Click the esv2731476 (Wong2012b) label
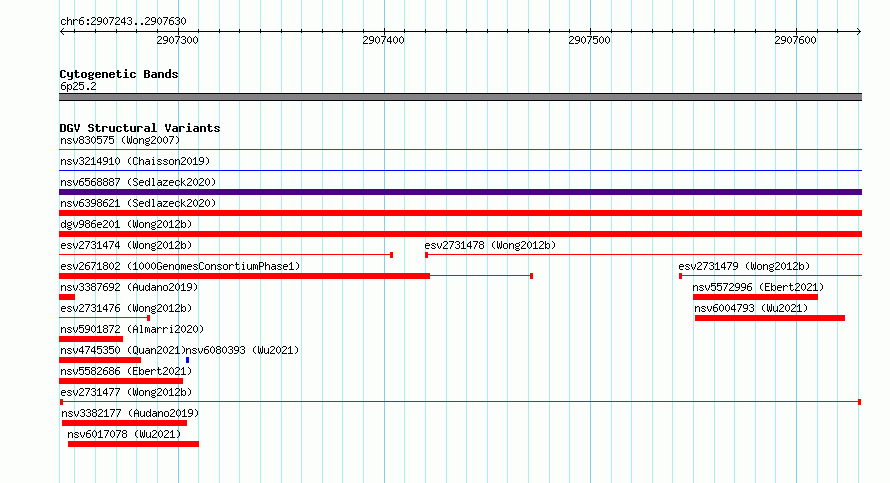This screenshot has height=483, width=890. 126,308
